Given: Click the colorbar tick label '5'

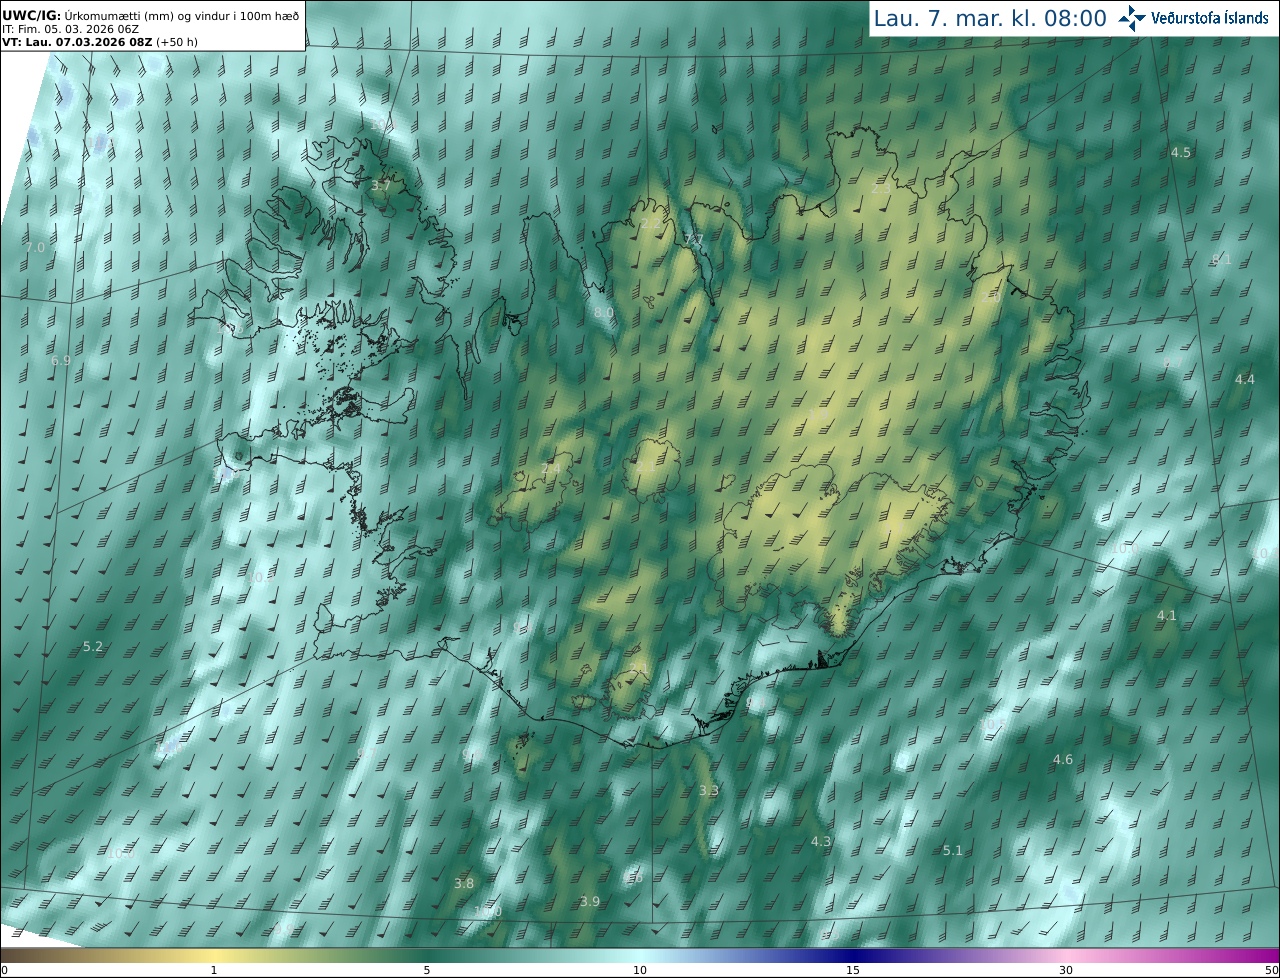Looking at the screenshot, I should click(x=427, y=970).
